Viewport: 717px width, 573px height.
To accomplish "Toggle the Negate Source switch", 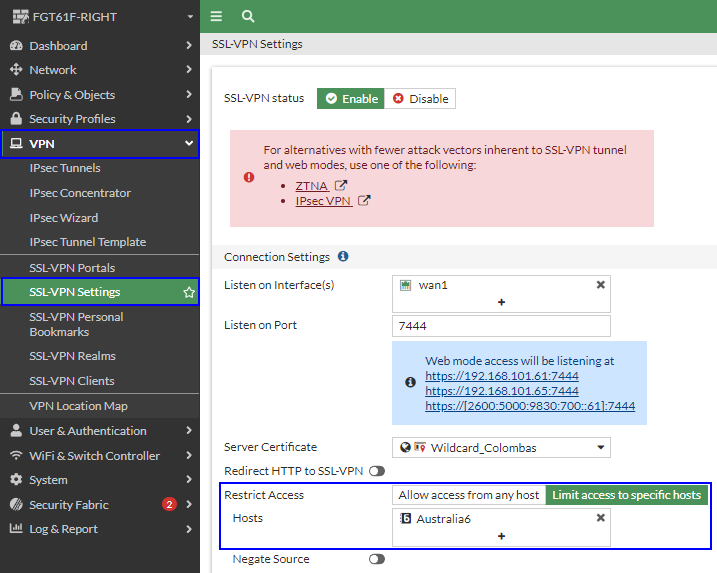I will [x=377, y=559].
